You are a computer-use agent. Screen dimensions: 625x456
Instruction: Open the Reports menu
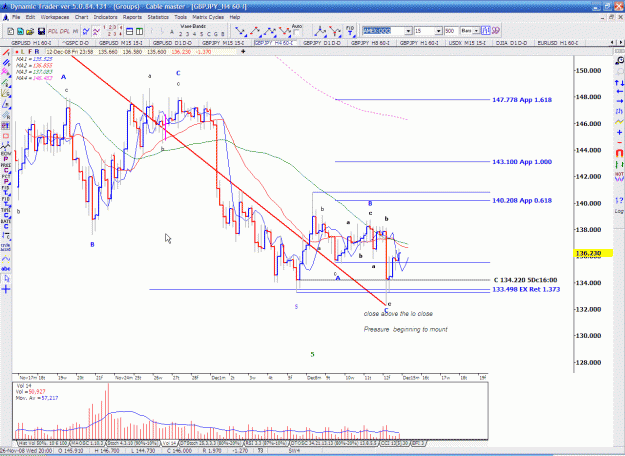click(132, 17)
